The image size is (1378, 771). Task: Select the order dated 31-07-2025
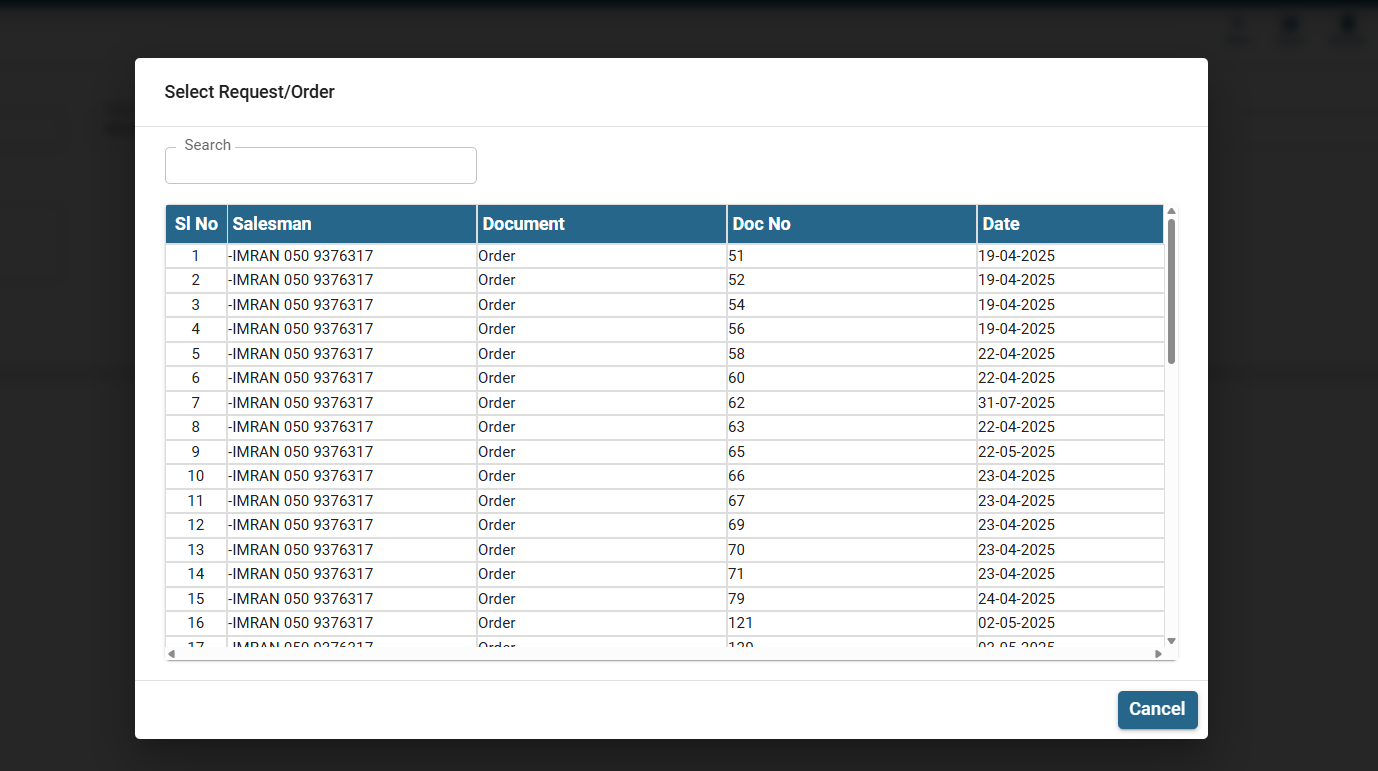(x=1016, y=403)
